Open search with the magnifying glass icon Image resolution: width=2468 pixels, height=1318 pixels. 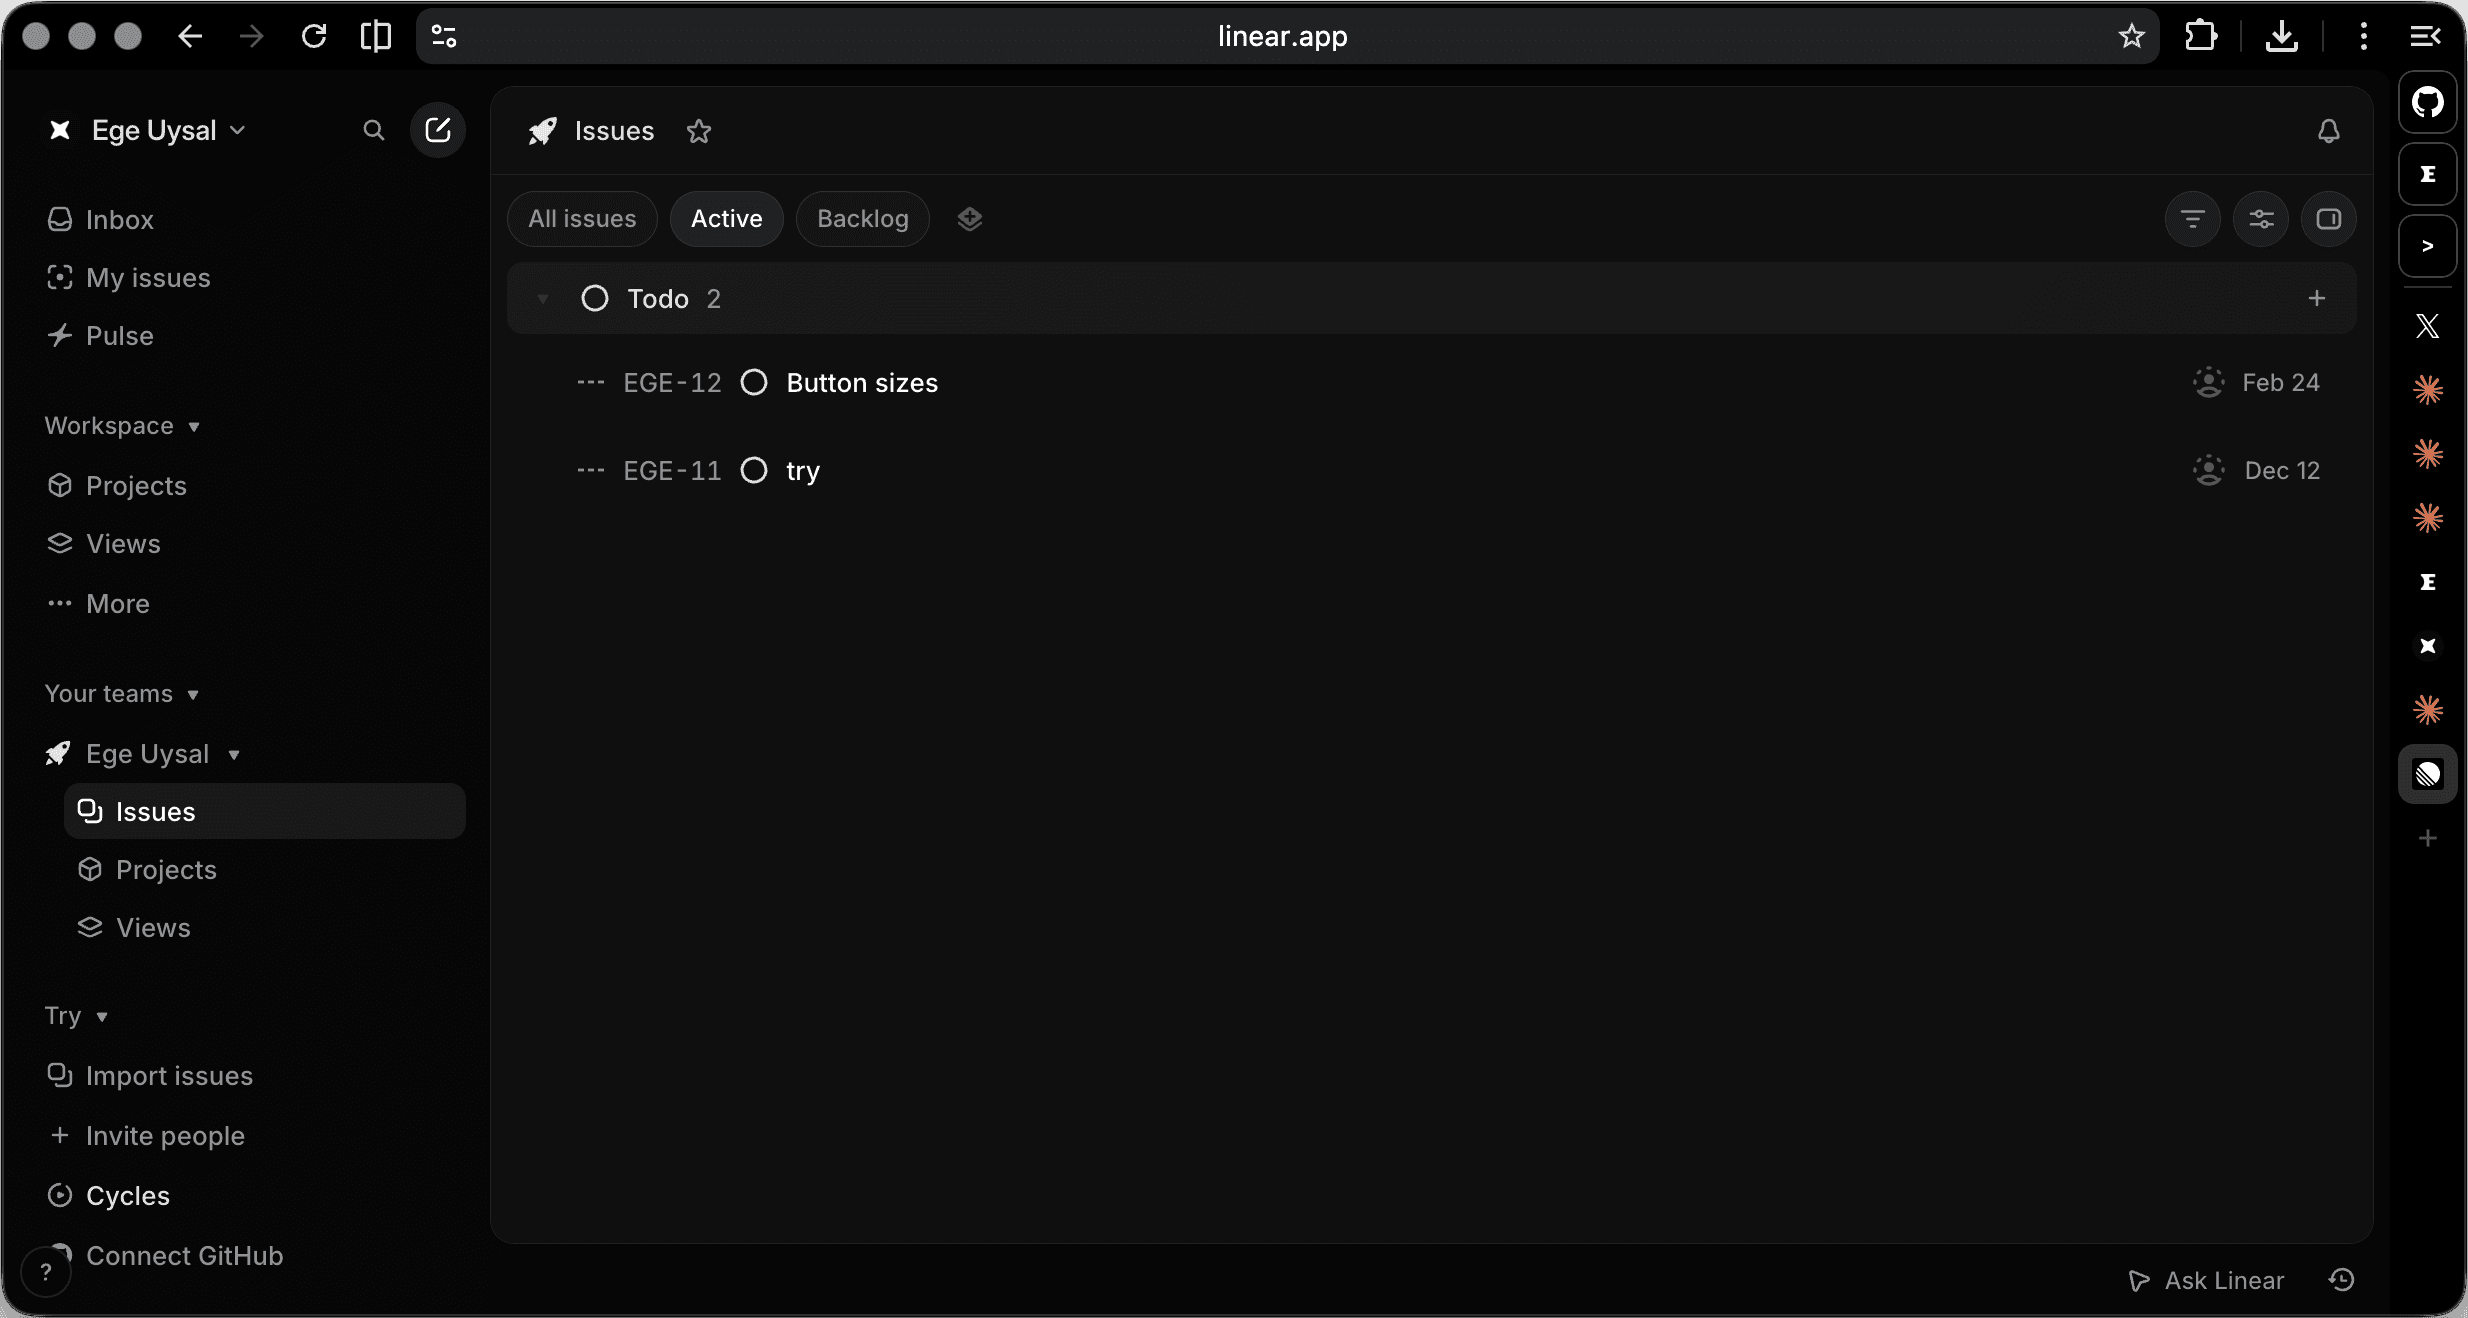pos(373,130)
